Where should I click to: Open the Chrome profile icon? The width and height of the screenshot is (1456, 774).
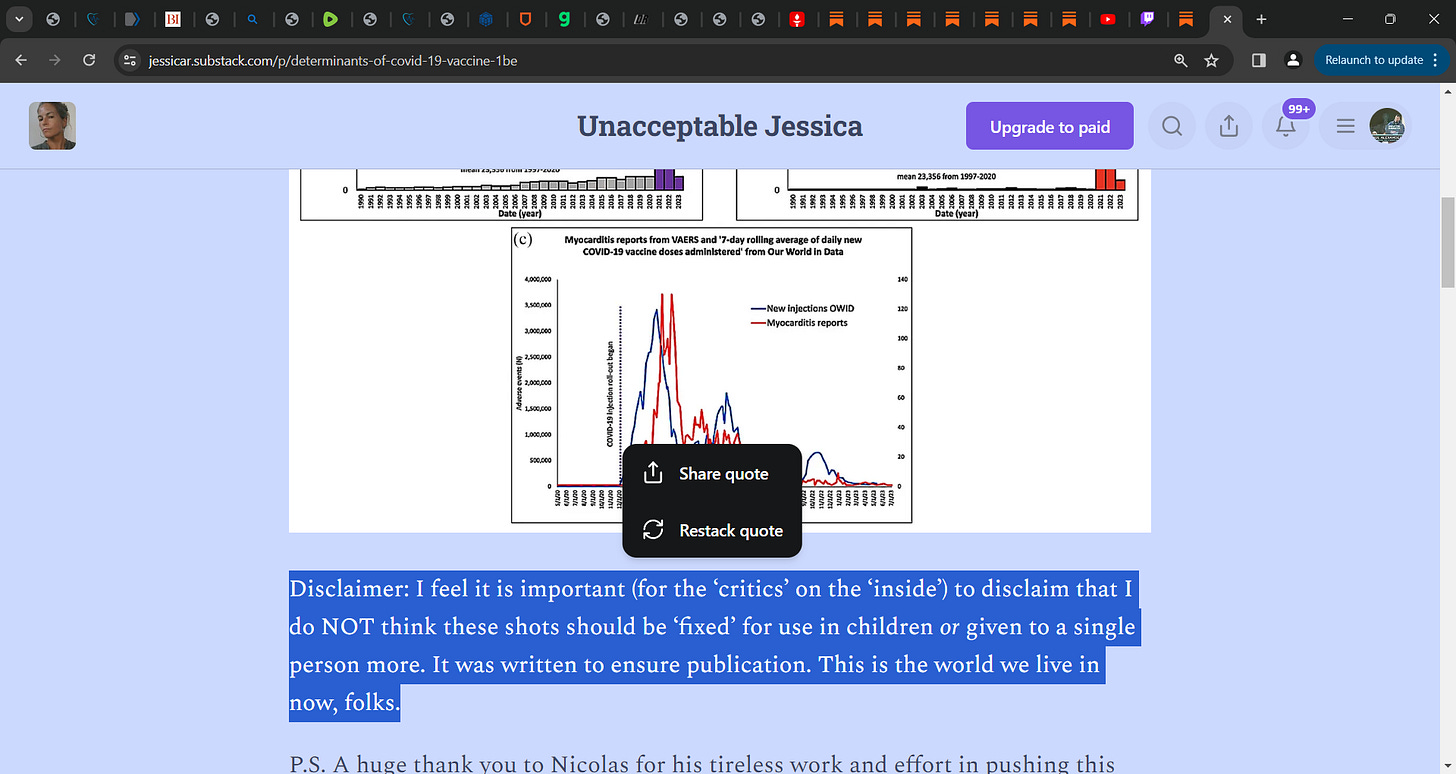pos(1293,60)
